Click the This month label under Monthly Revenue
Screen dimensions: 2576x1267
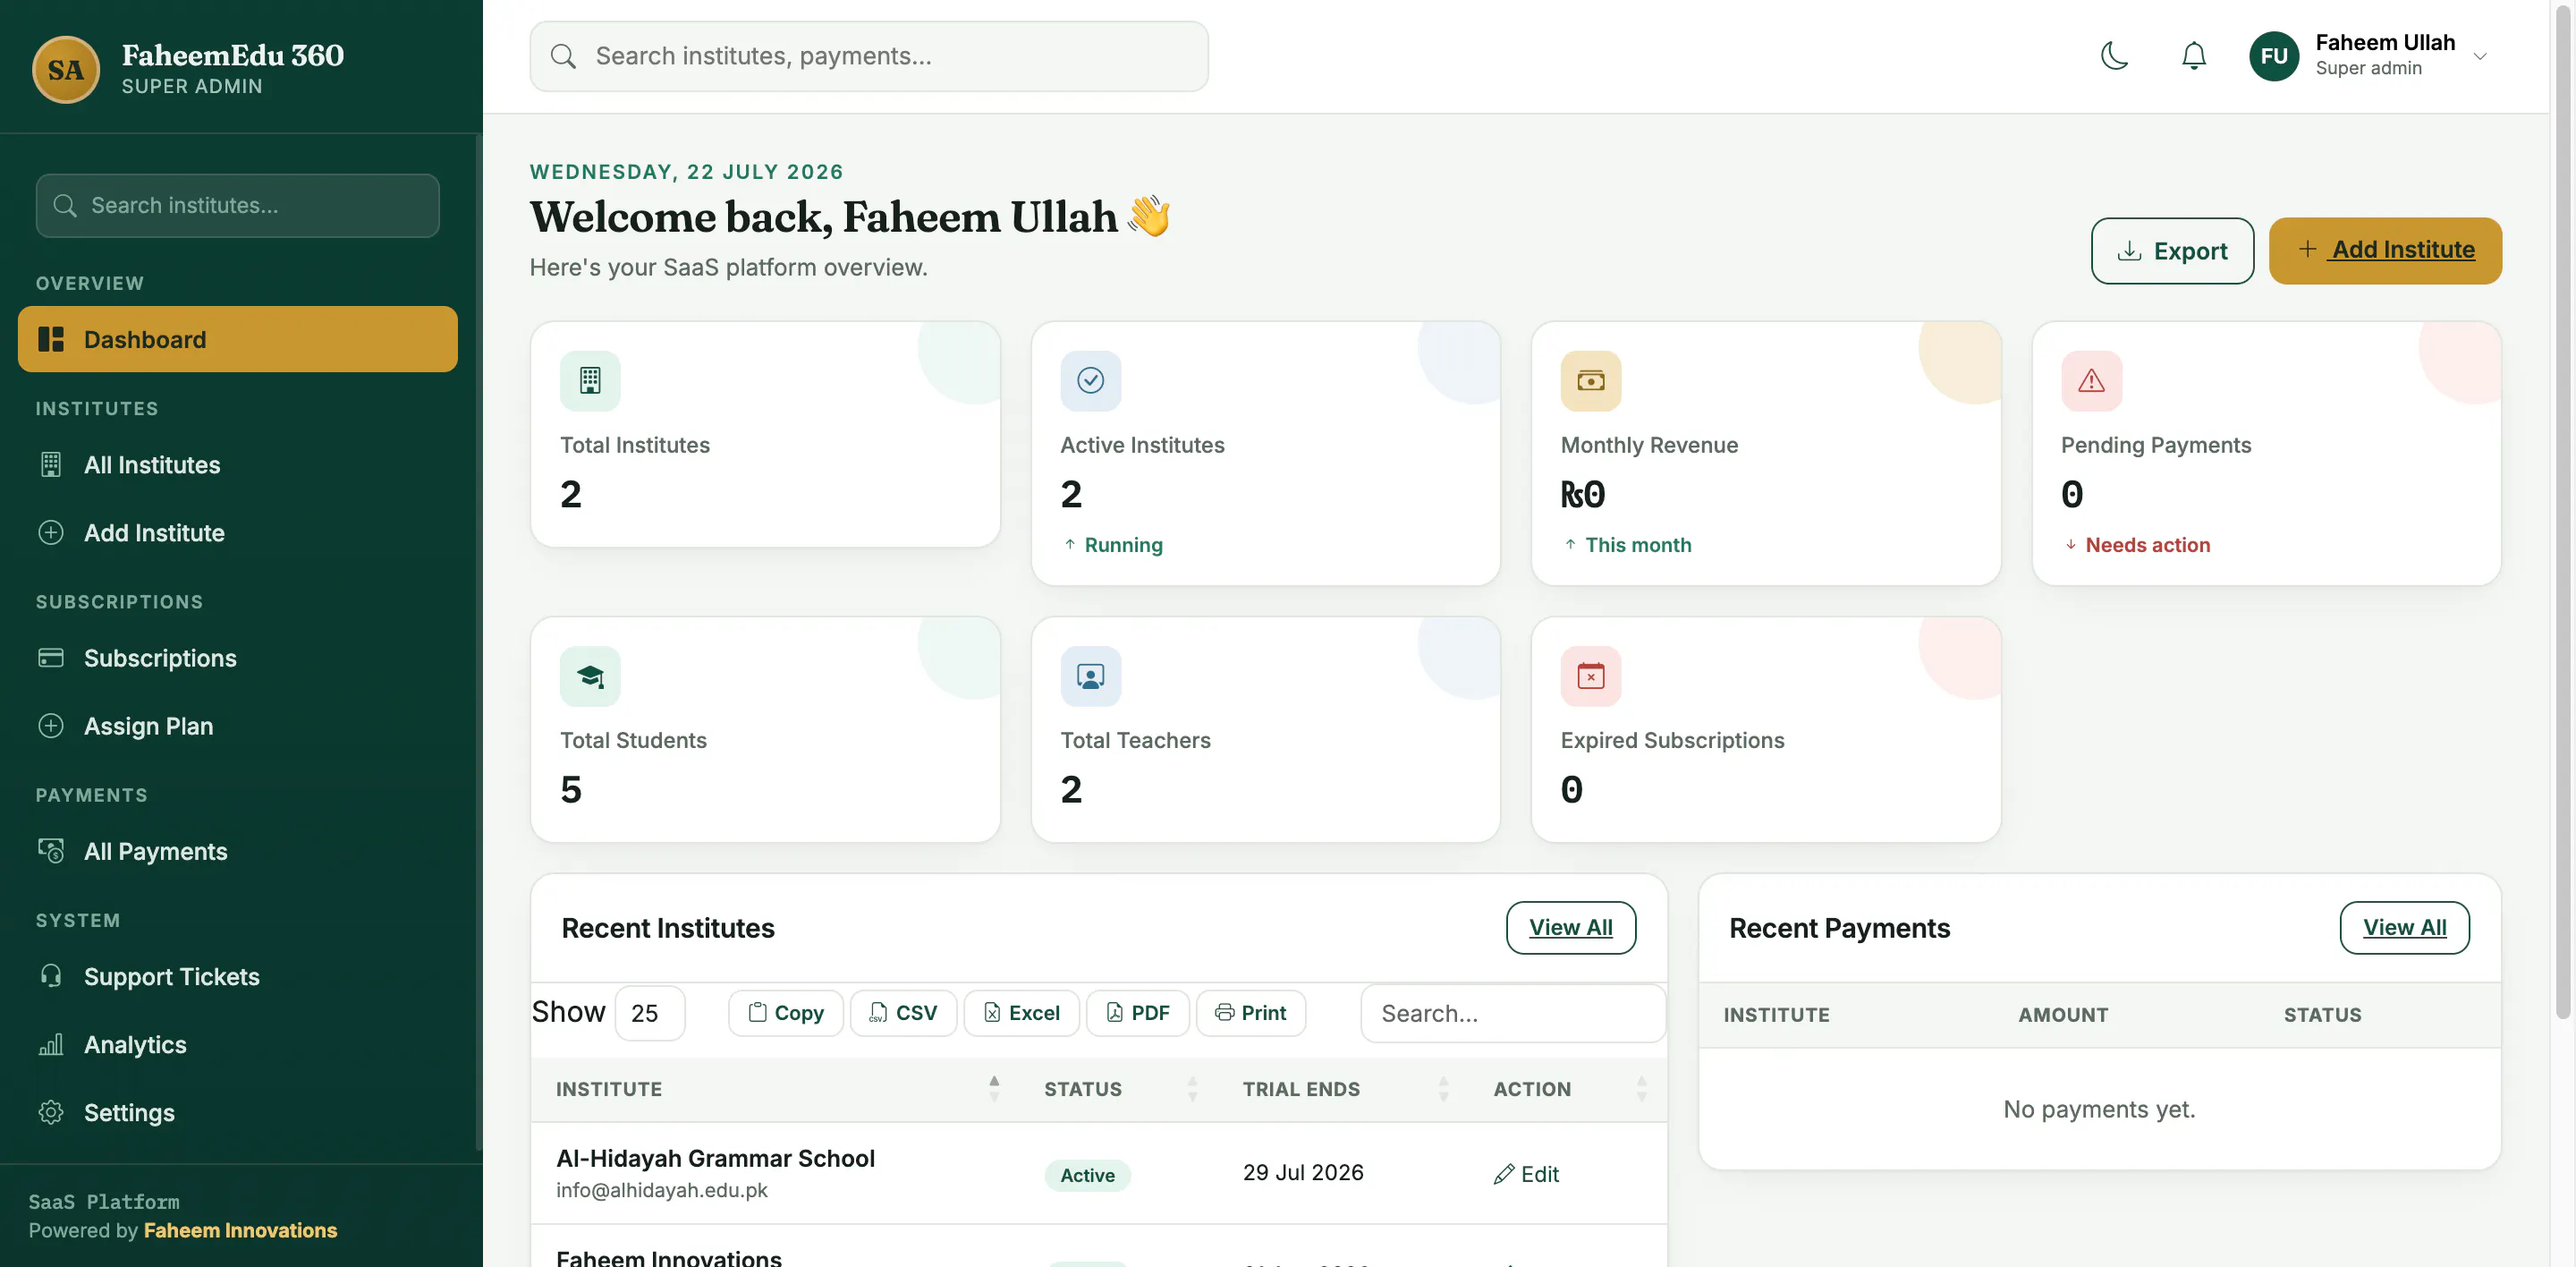pos(1638,545)
